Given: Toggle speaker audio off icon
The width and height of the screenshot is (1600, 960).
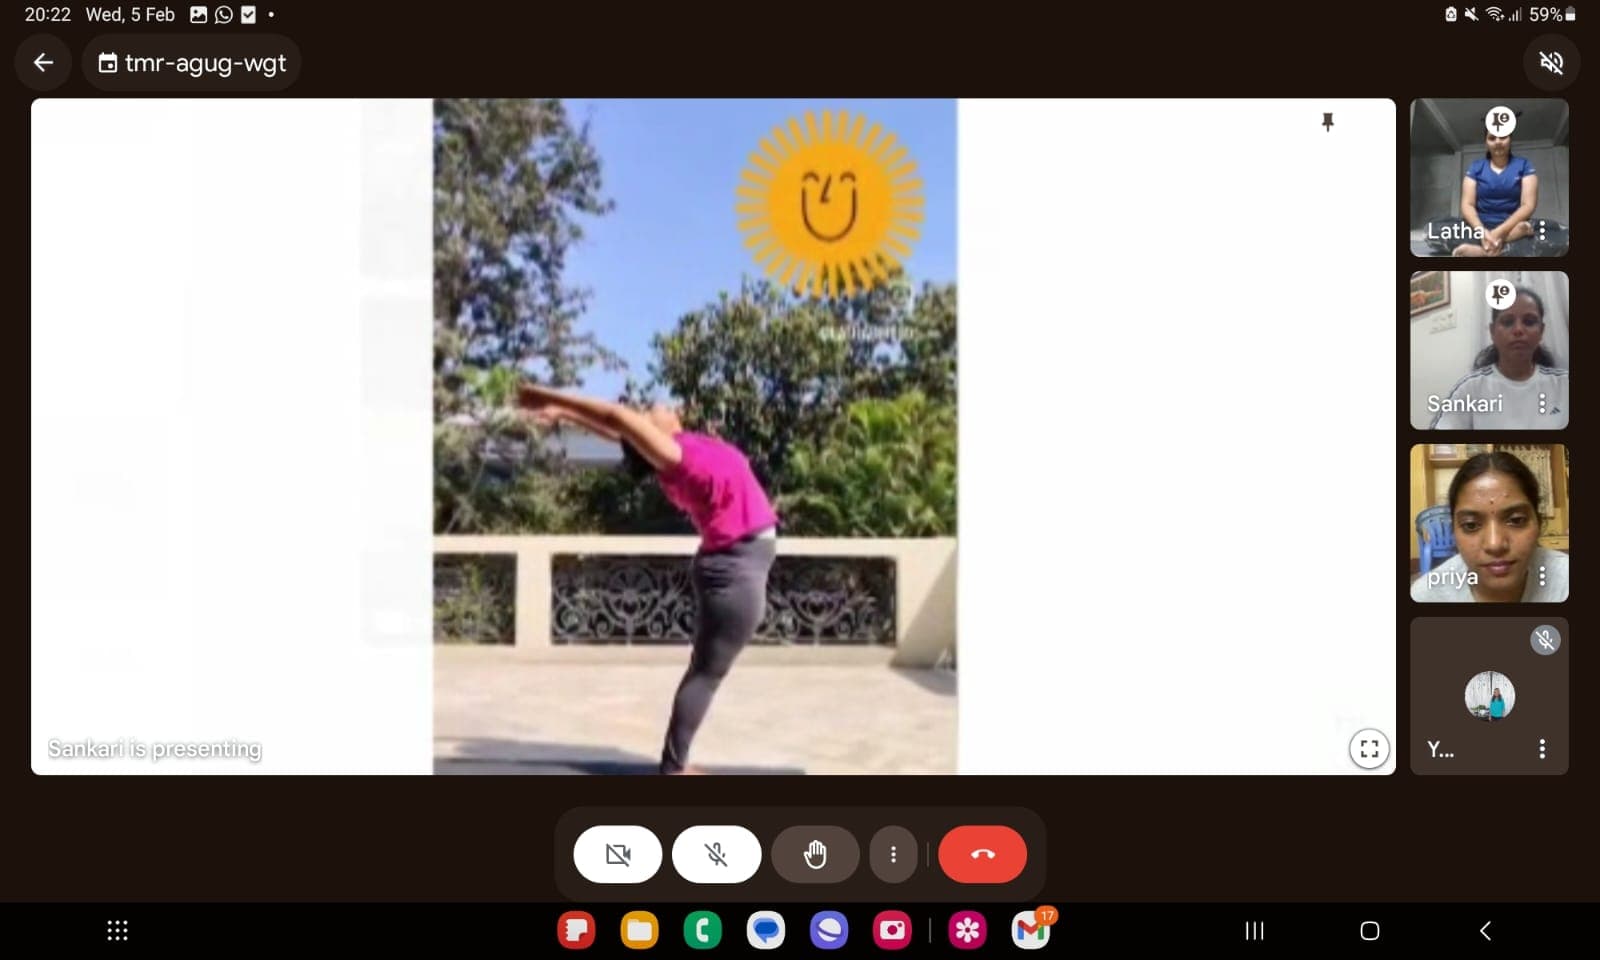Looking at the screenshot, I should [x=1551, y=63].
